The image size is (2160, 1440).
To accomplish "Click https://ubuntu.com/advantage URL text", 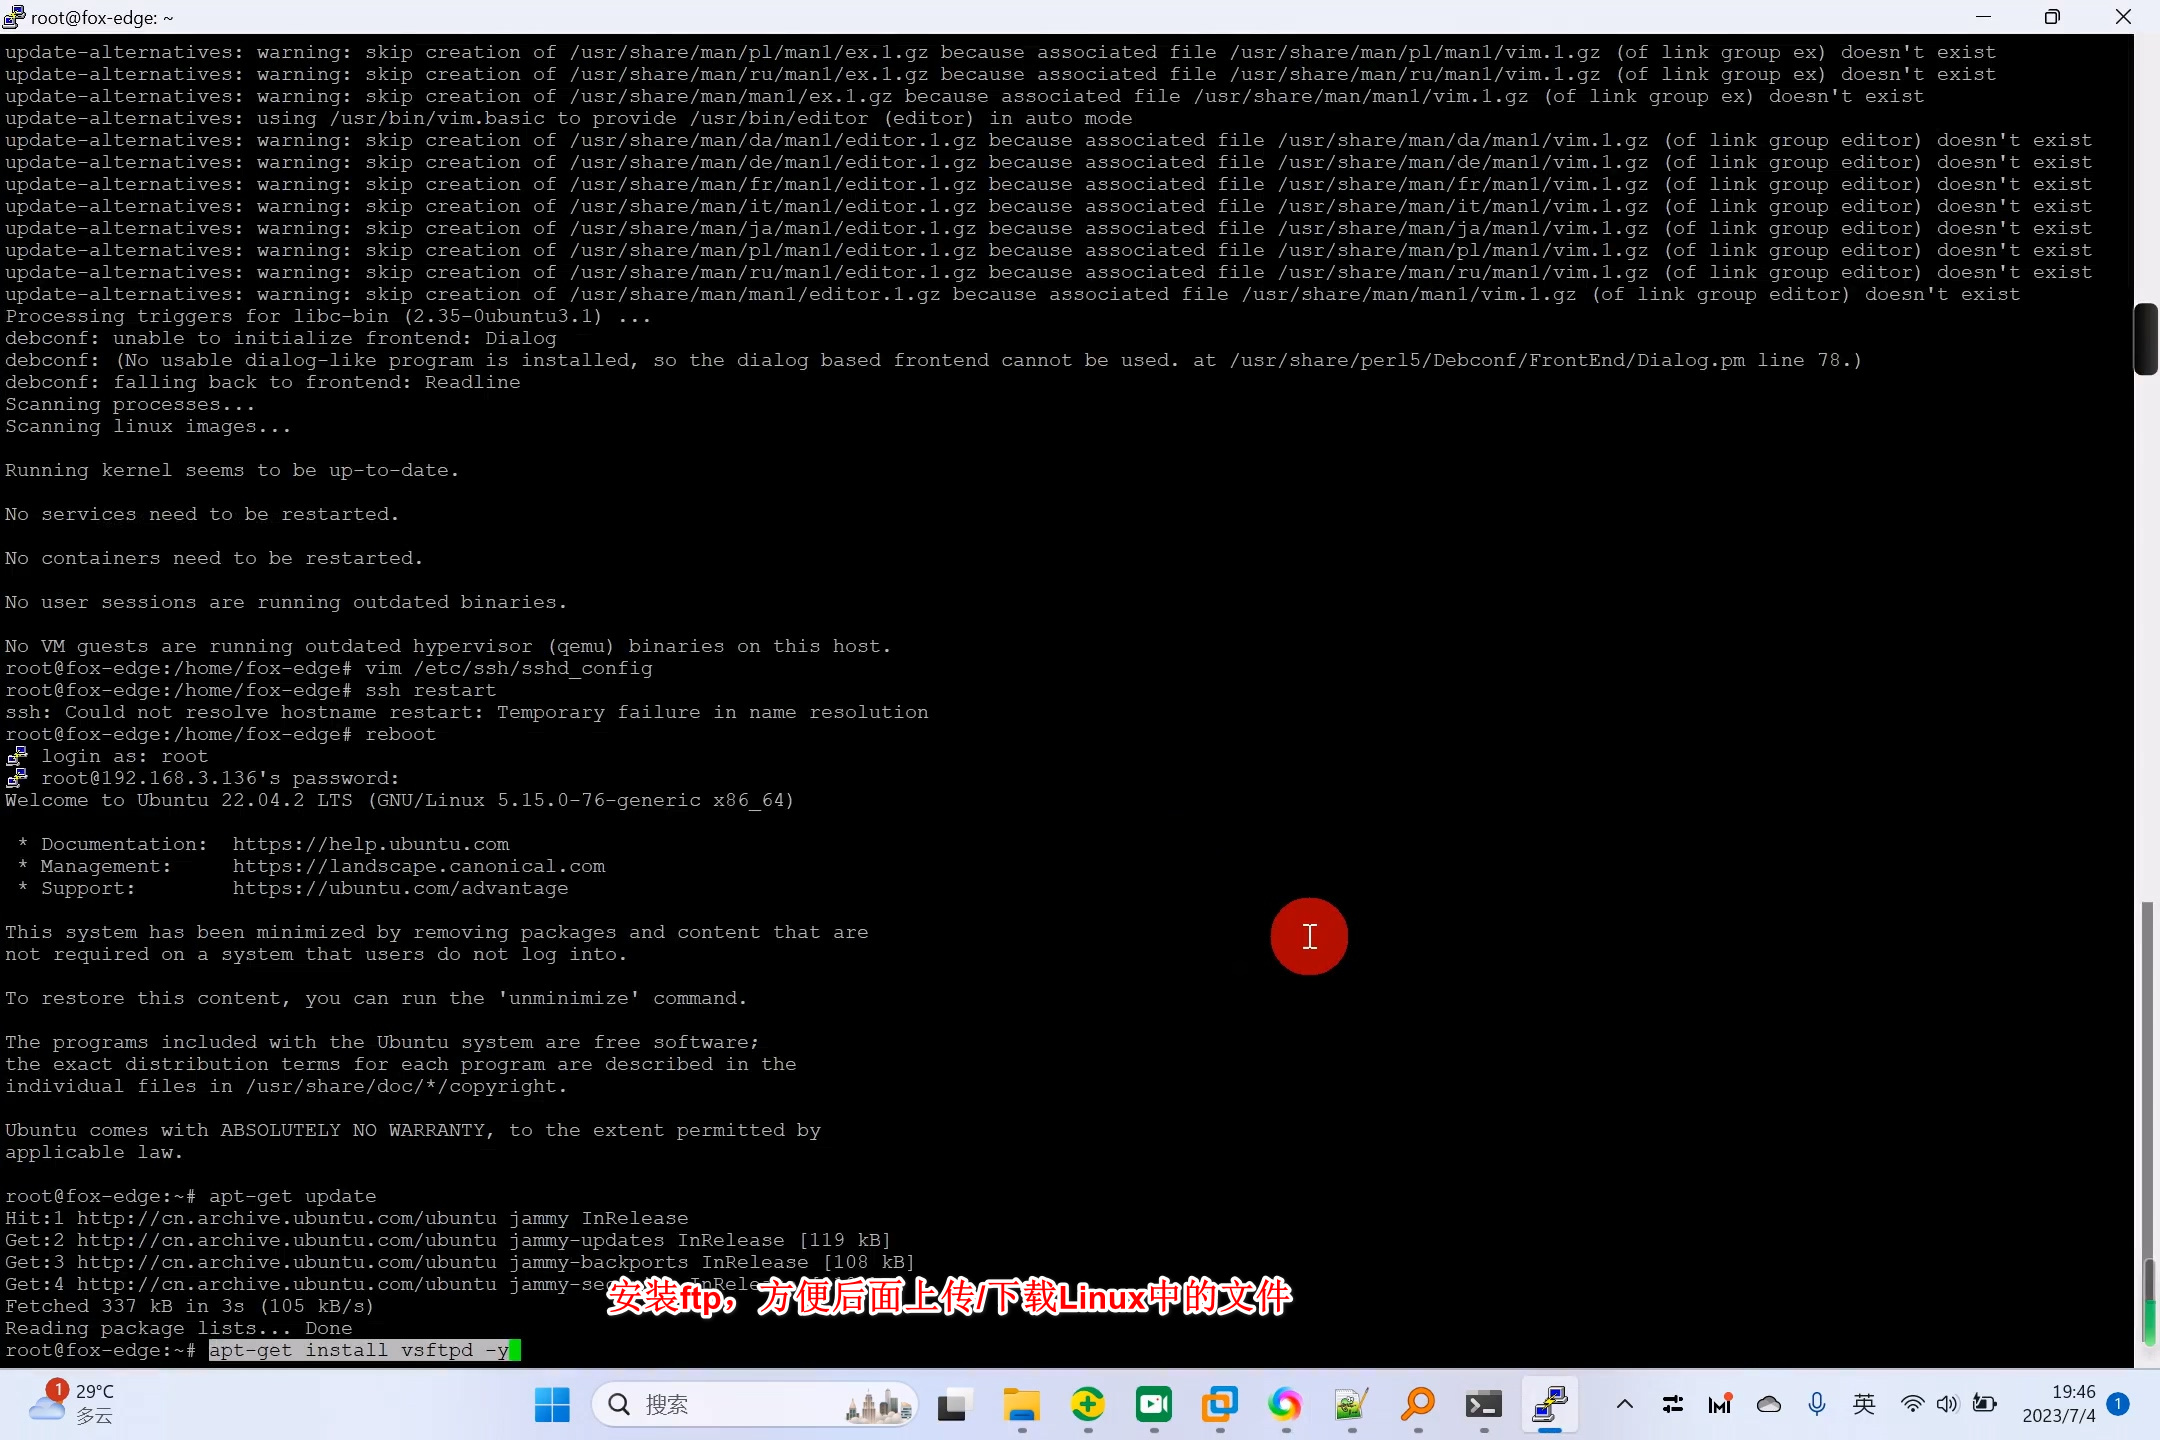I will click(400, 889).
